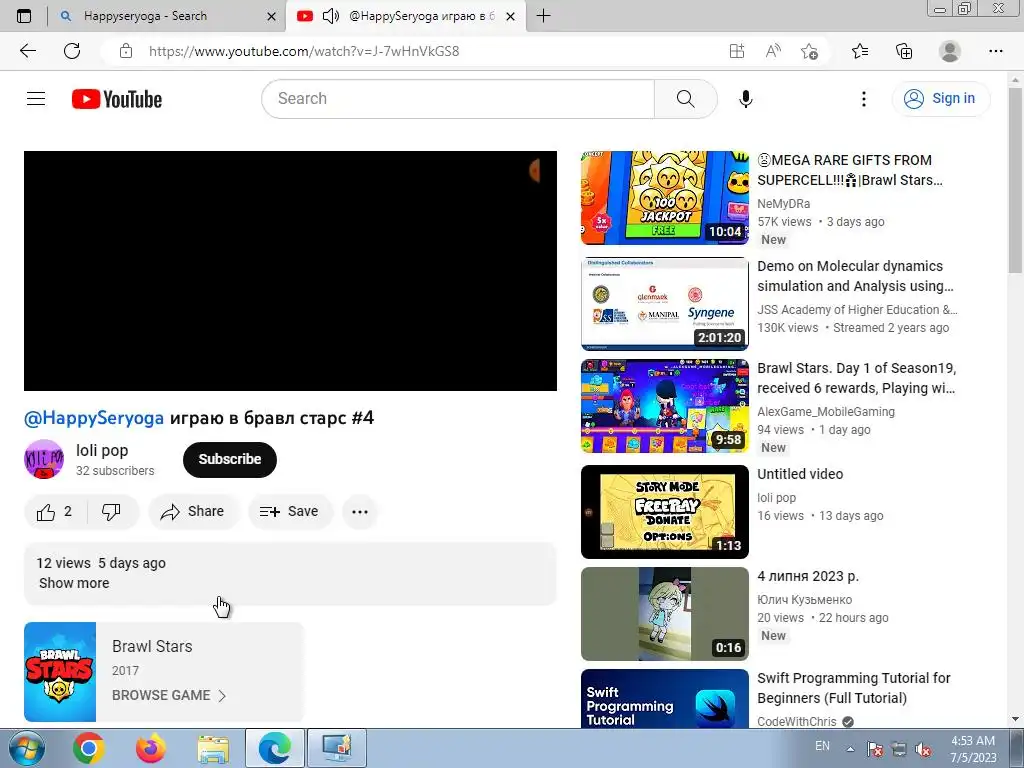Click the Subscribe button
The image size is (1024, 768).
tap(230, 460)
